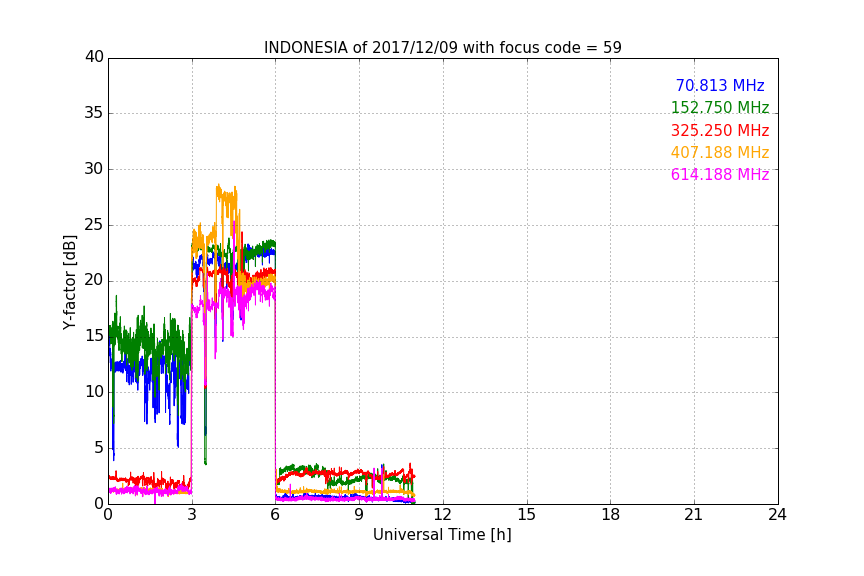Select the 407.188 MHz legend label
The height and width of the screenshot is (576, 864).
(720, 152)
